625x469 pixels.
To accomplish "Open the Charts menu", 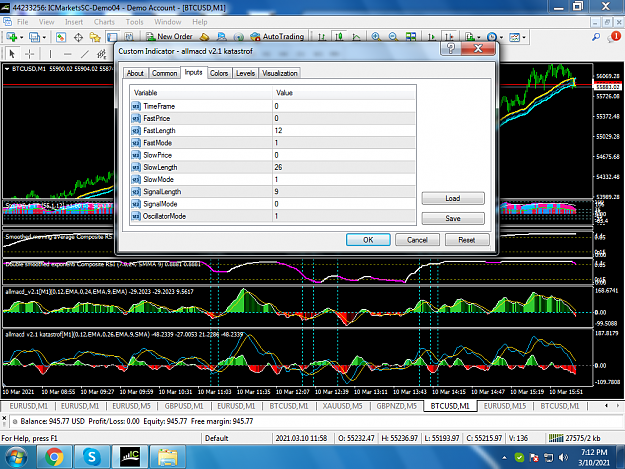I will tap(104, 22).
